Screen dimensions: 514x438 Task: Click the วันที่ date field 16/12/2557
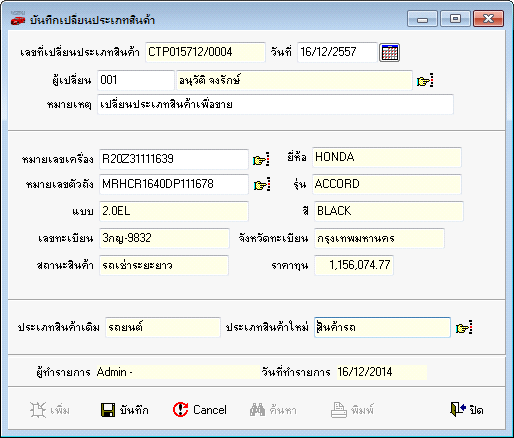pos(337,52)
